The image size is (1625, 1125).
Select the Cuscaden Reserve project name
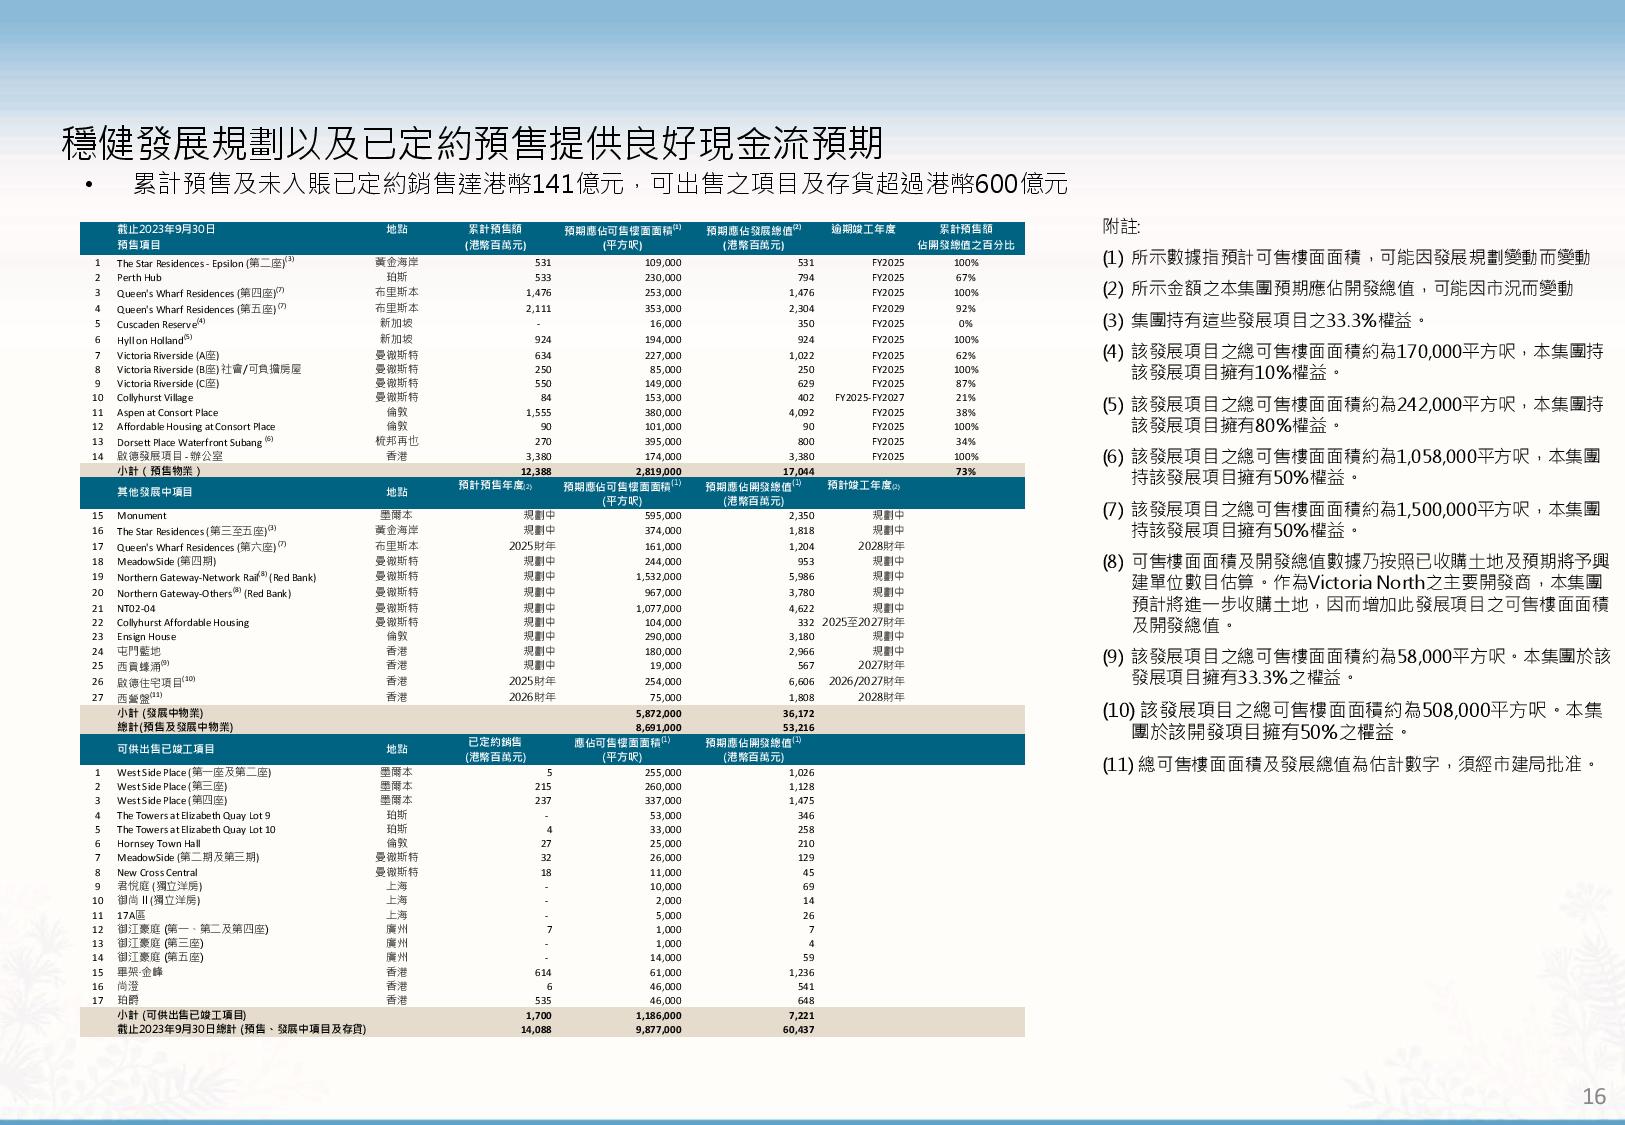point(160,324)
